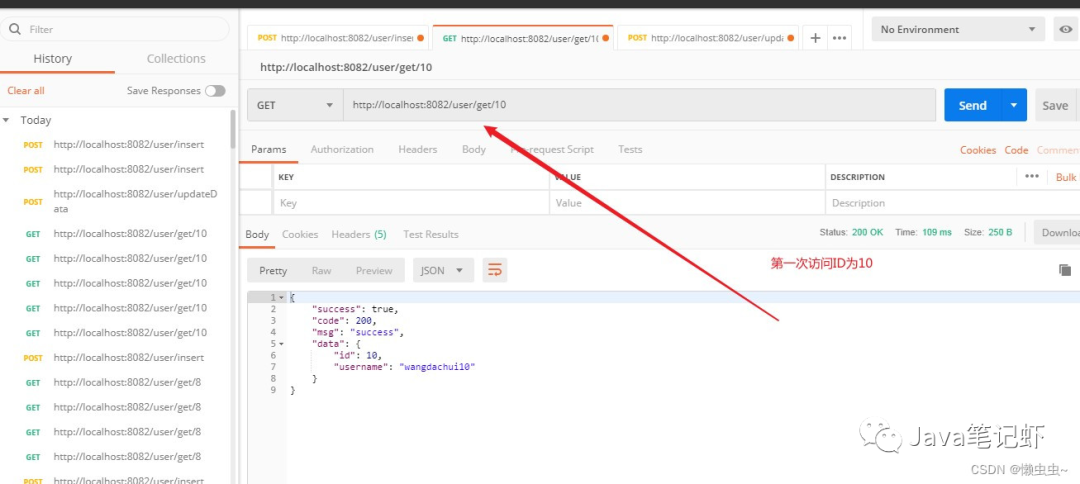Switch to the History tab
The height and width of the screenshot is (484, 1080).
(x=52, y=59)
